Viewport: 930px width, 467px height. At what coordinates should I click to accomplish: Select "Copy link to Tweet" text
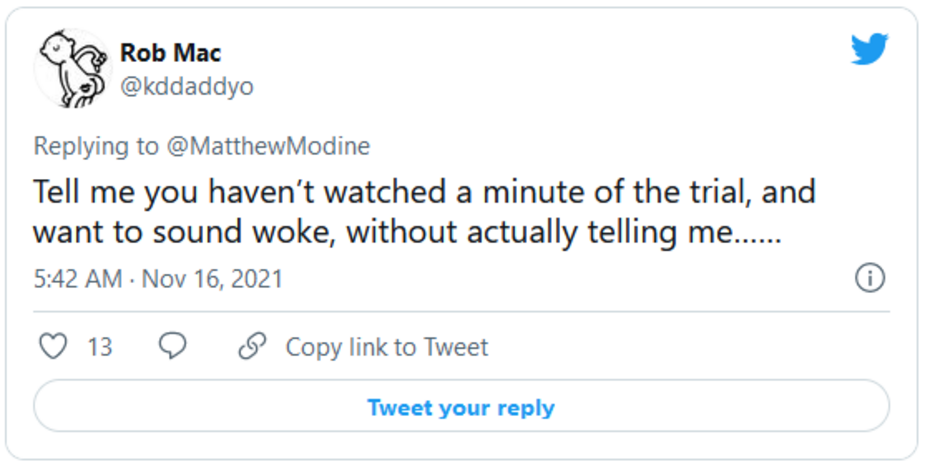click(x=387, y=347)
